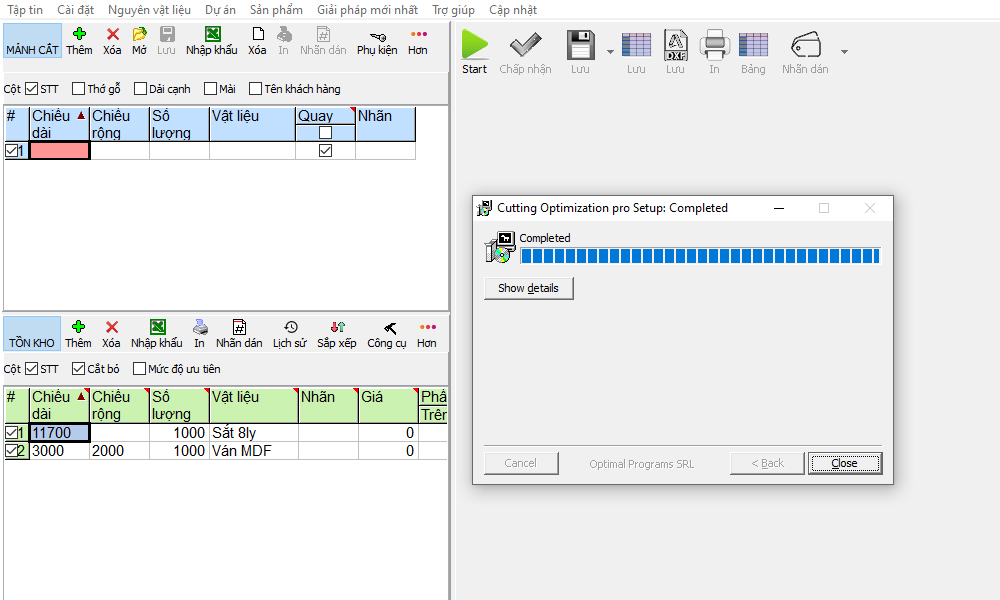The height and width of the screenshot is (600, 1000).
Task: Click the green Start optimization icon
Action: click(475, 45)
